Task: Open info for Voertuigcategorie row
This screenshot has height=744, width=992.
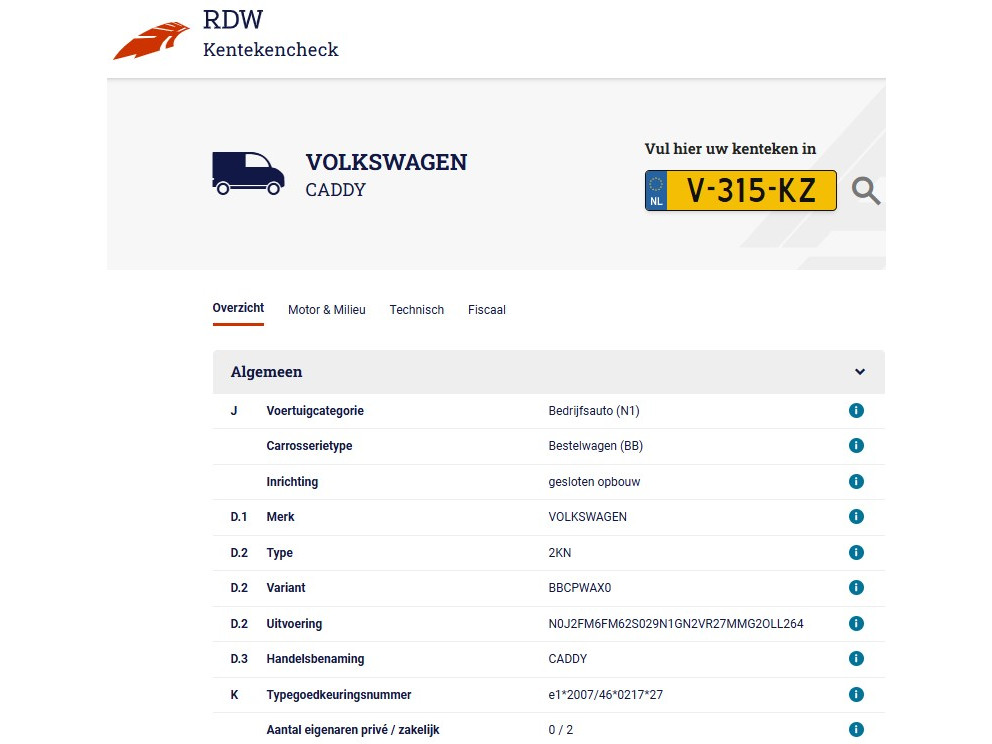Action: (856, 411)
